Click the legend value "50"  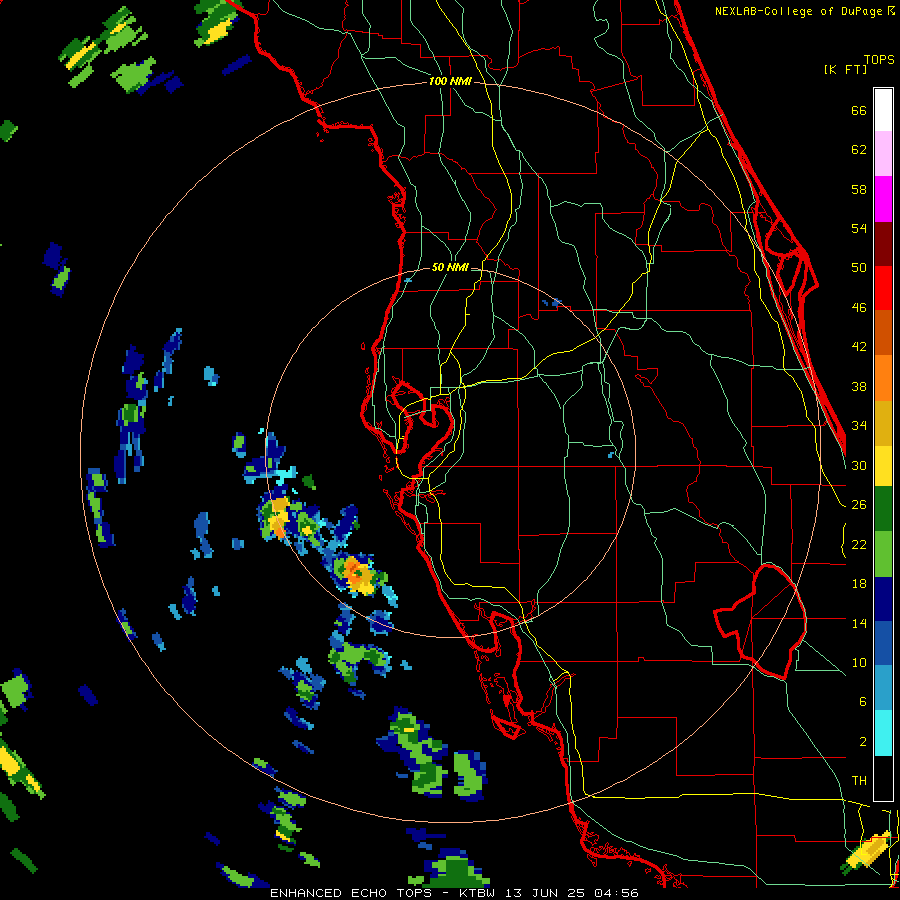(x=859, y=268)
